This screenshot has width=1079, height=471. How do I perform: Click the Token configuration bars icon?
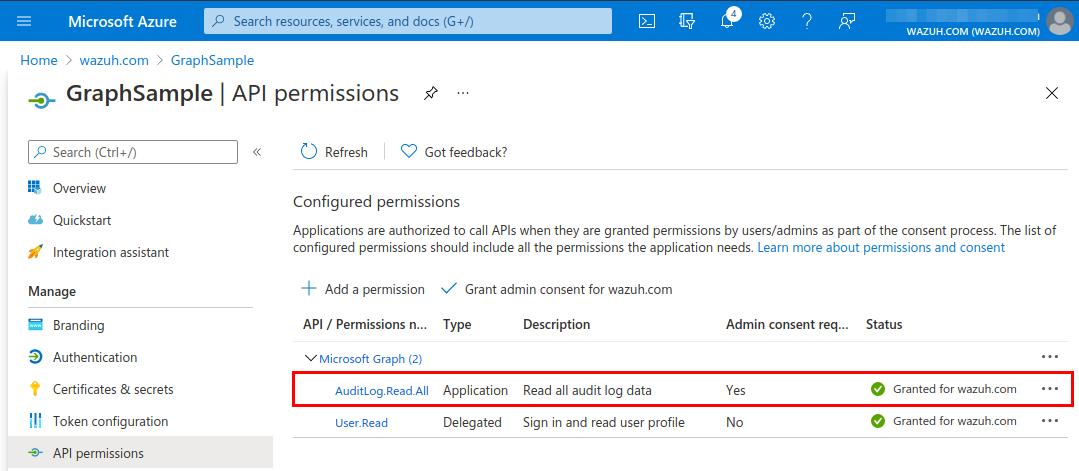point(35,421)
